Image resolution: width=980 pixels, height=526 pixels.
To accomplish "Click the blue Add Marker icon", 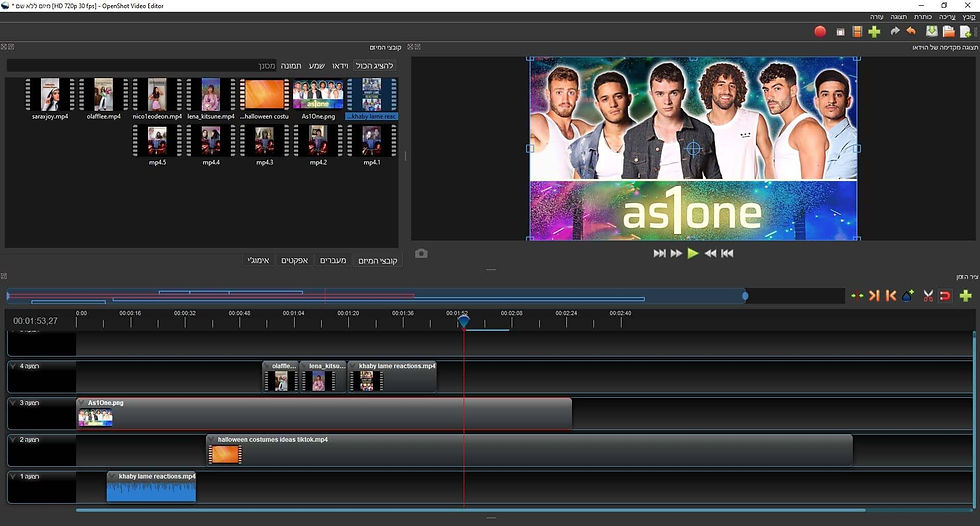I will pos(908,295).
